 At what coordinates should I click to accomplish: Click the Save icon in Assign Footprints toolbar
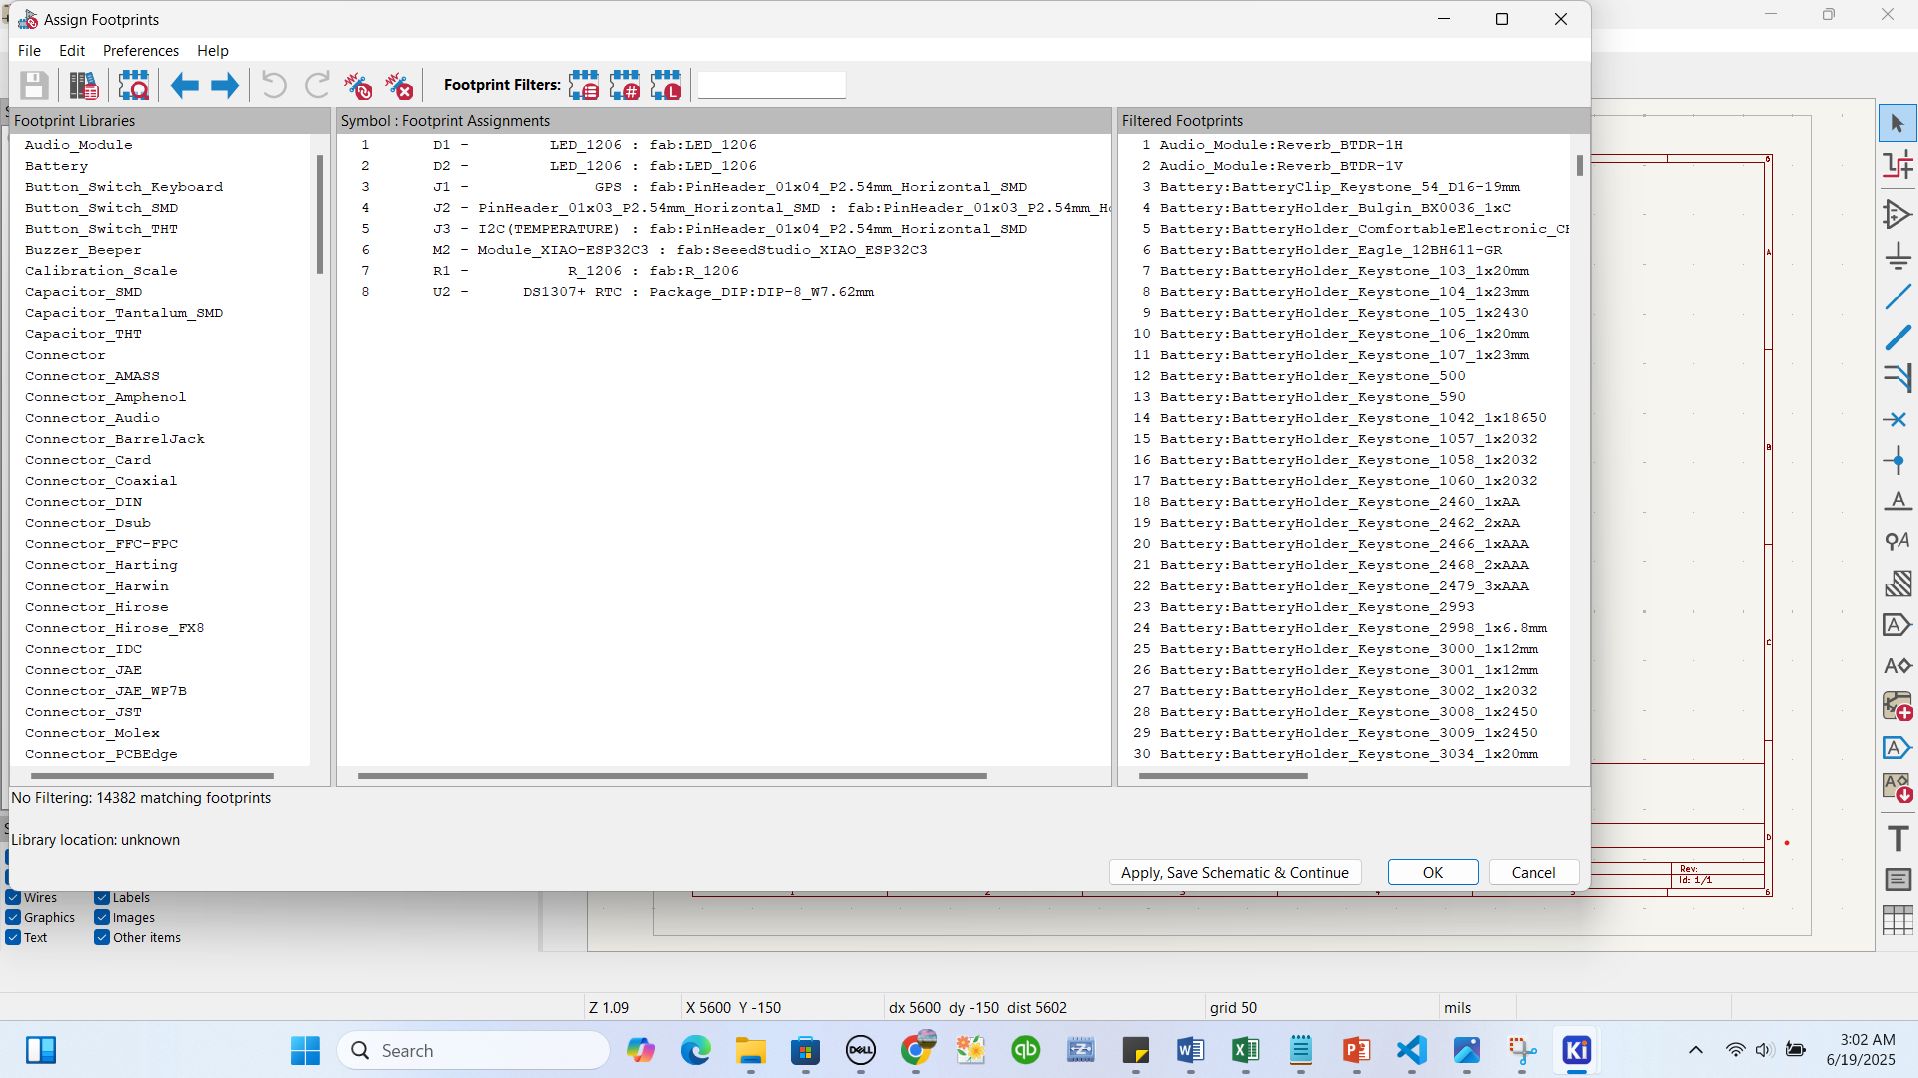coord(34,86)
